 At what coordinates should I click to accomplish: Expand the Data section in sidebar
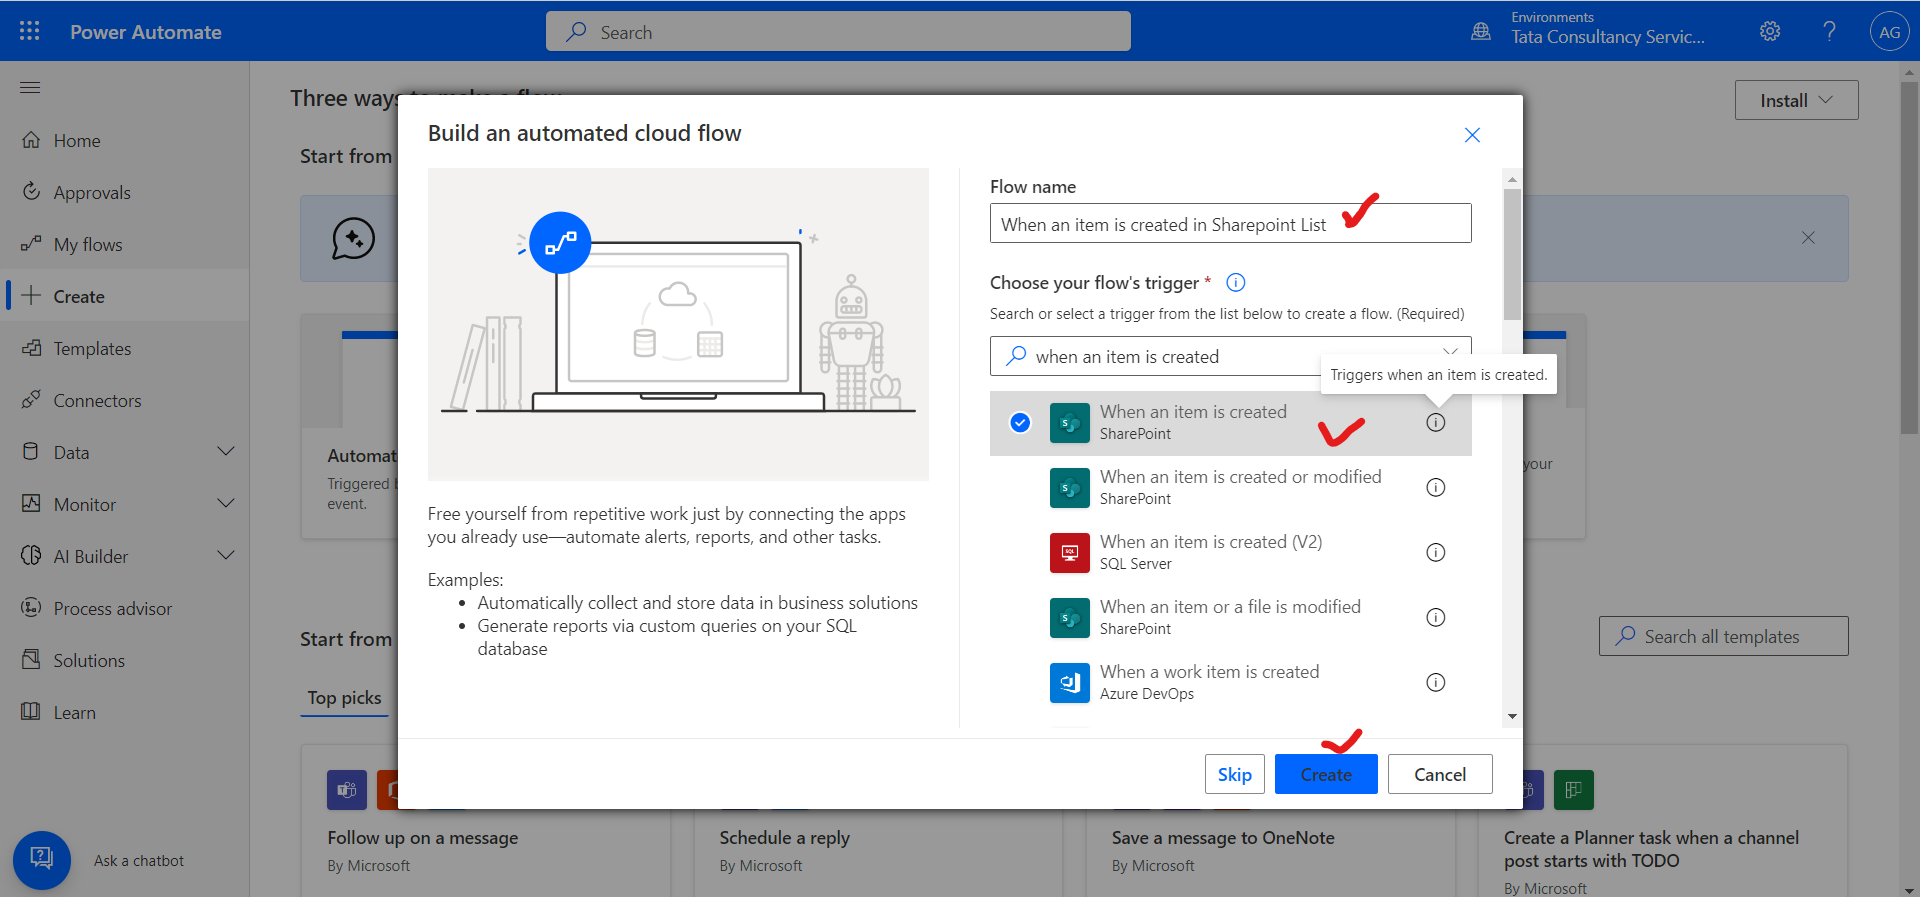[226, 452]
